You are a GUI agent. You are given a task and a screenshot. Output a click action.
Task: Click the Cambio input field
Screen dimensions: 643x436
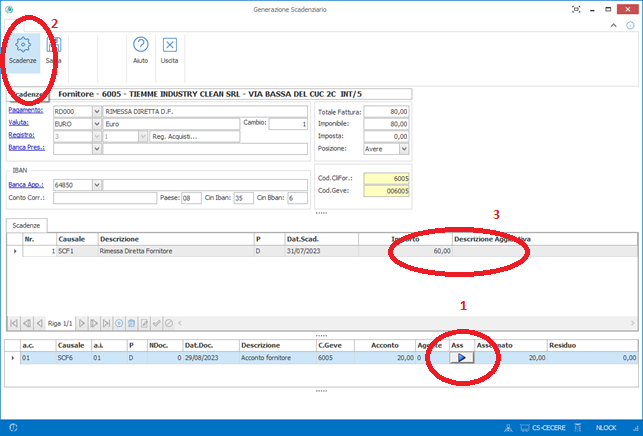tap(288, 124)
